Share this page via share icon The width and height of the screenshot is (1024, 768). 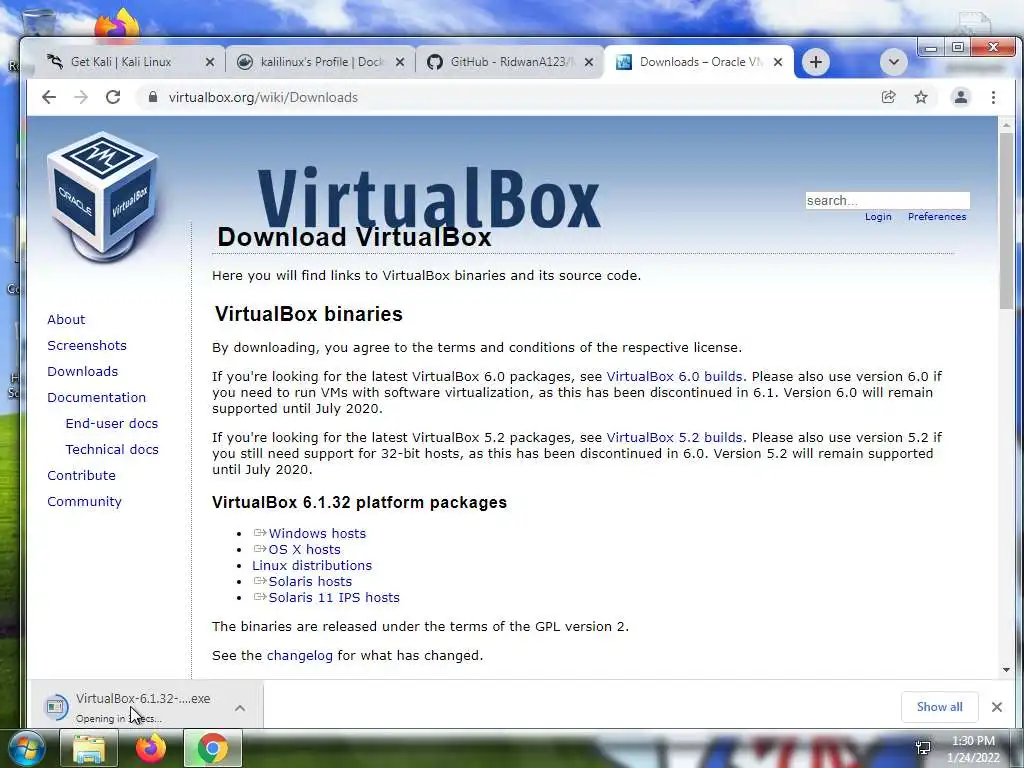(888, 97)
